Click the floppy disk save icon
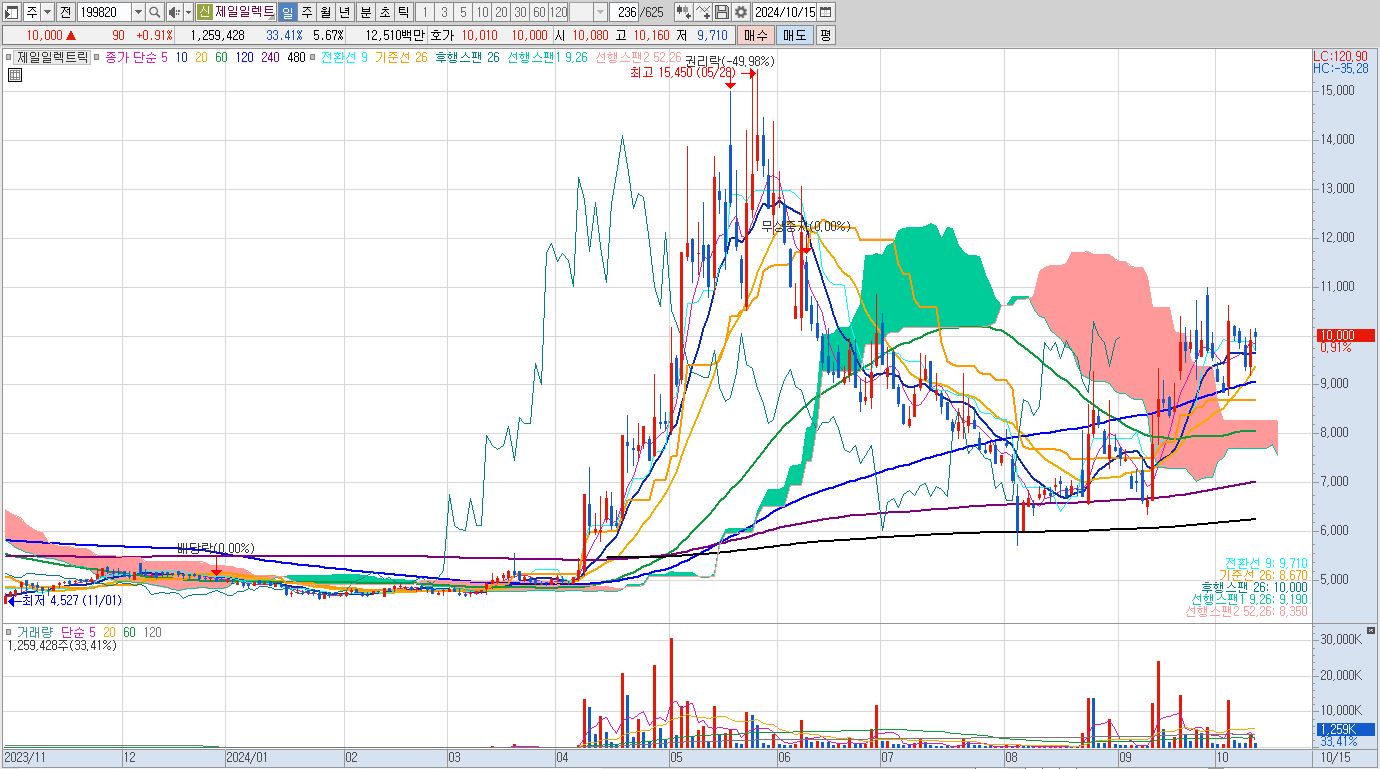Screen dimensions: 1380x769 722,12
